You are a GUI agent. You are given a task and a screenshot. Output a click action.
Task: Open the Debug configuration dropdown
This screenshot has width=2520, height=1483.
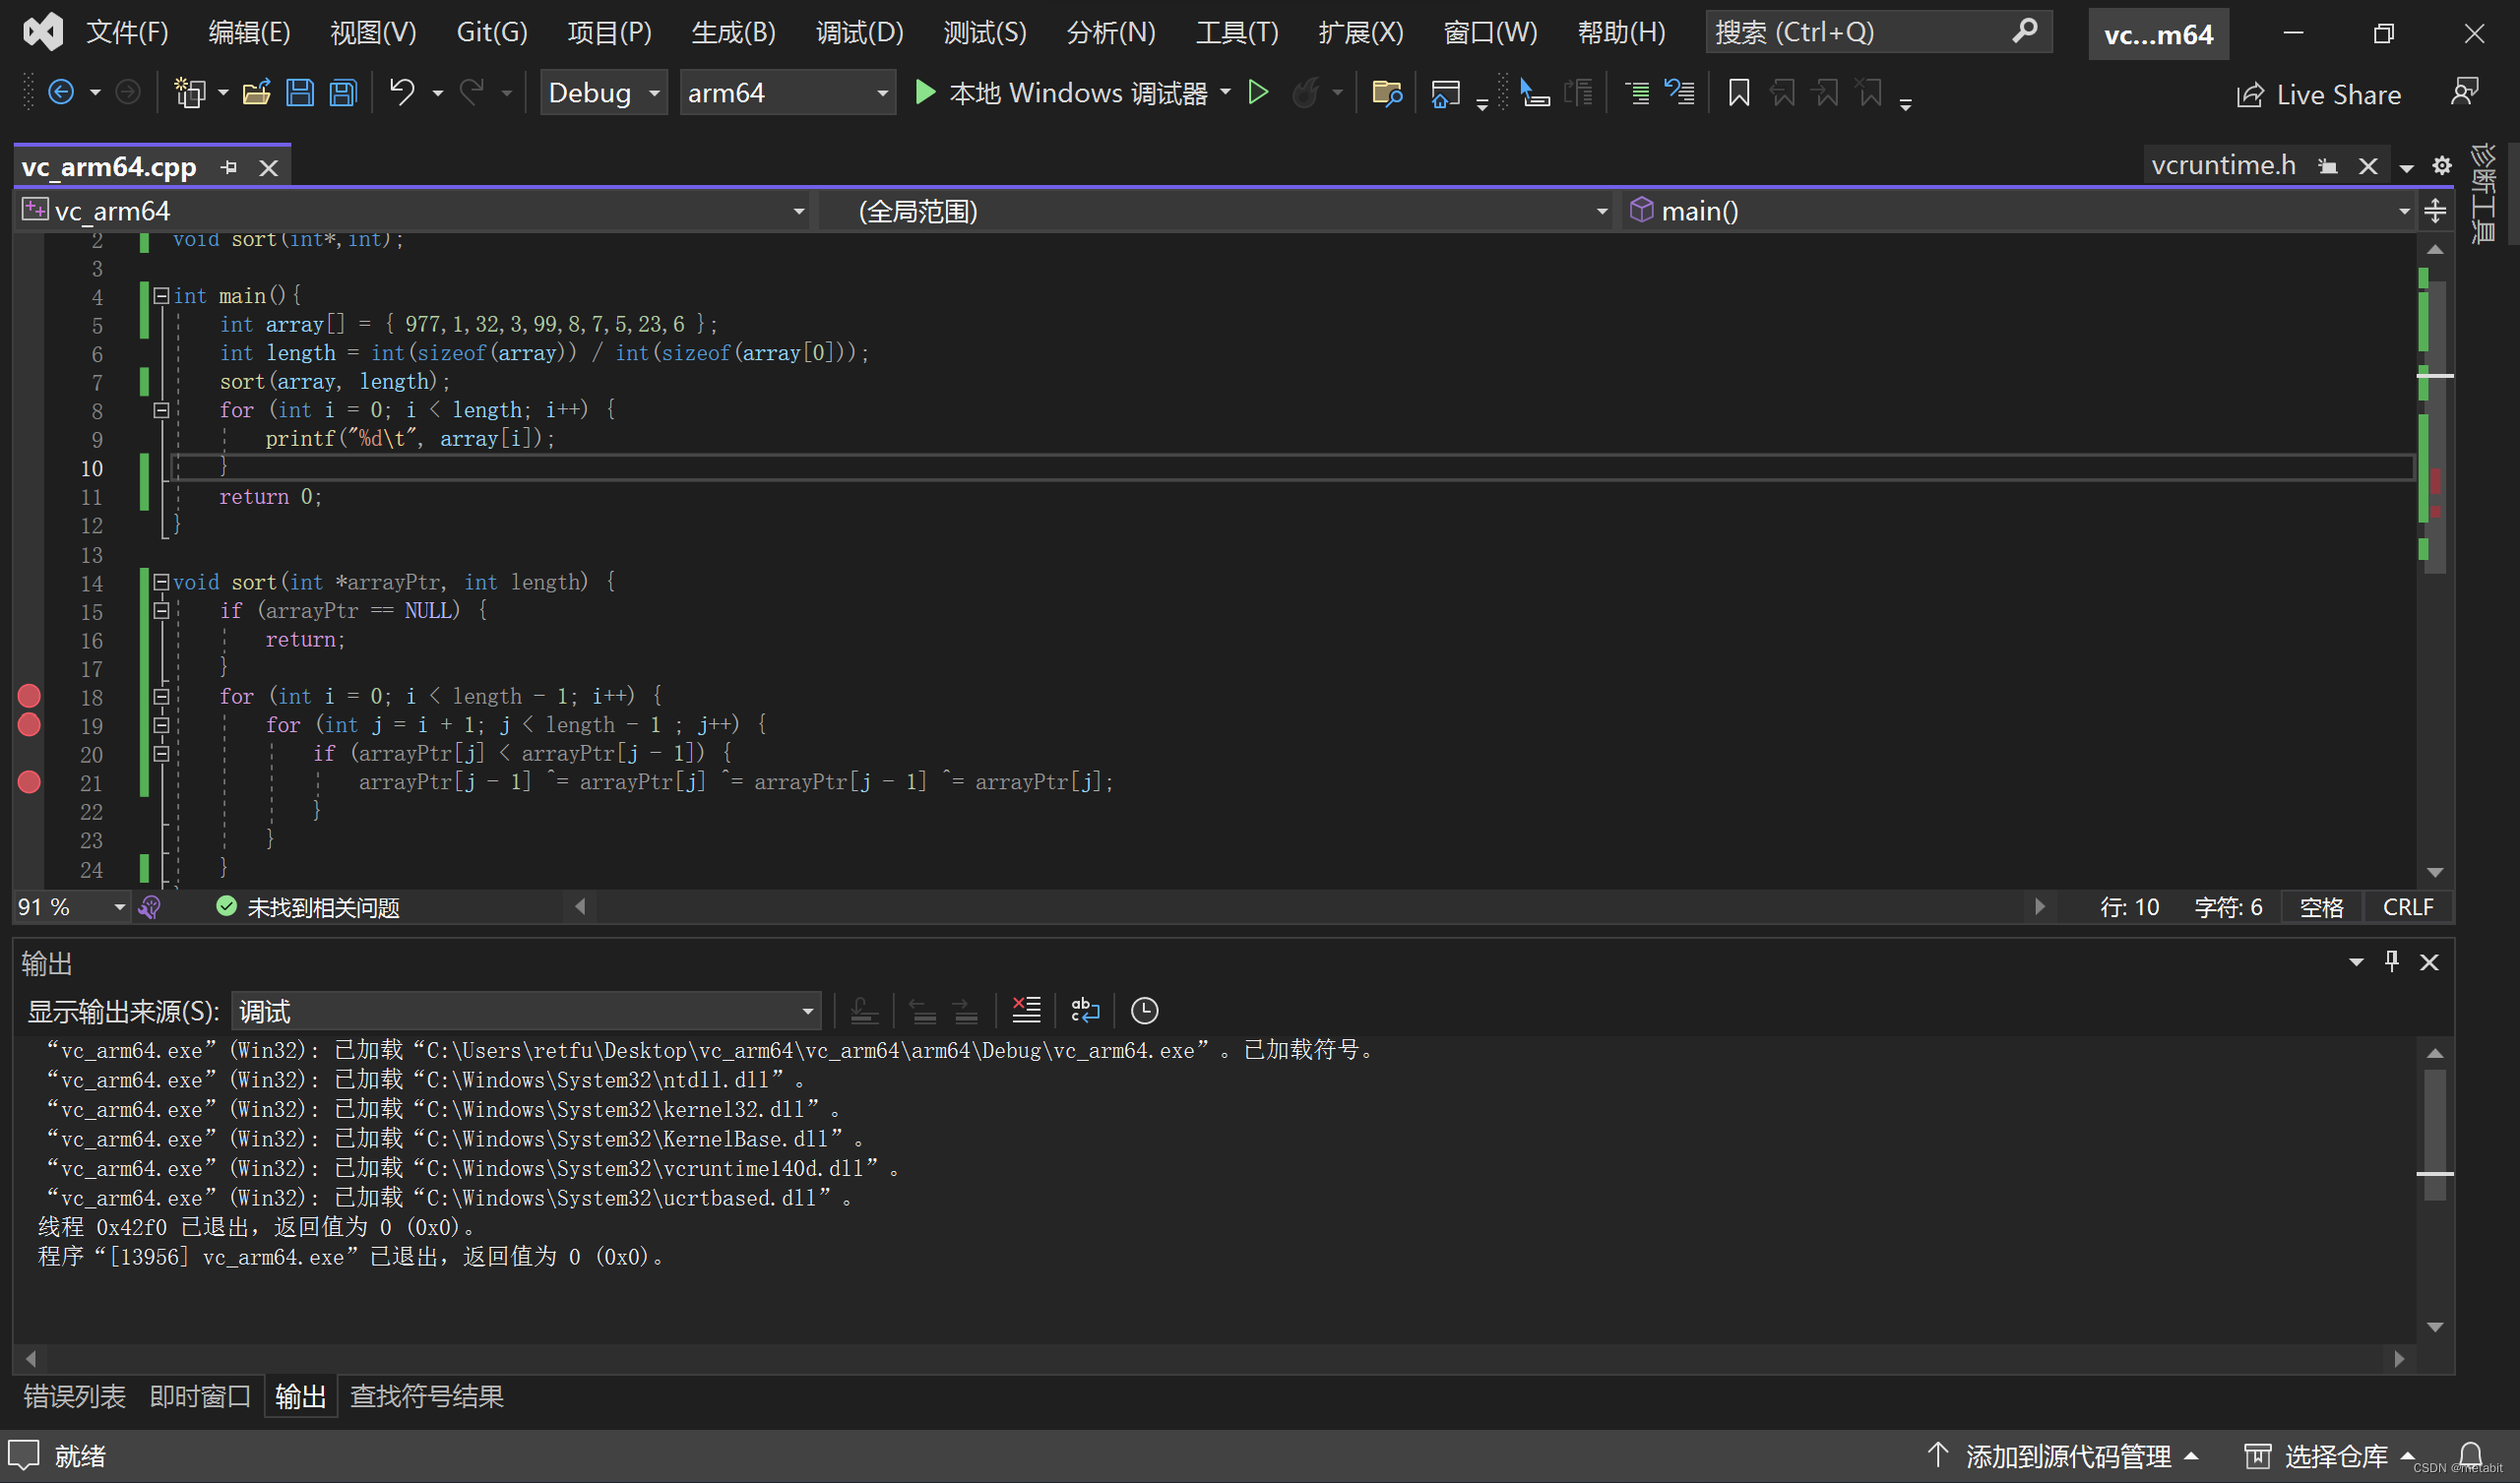pos(603,93)
